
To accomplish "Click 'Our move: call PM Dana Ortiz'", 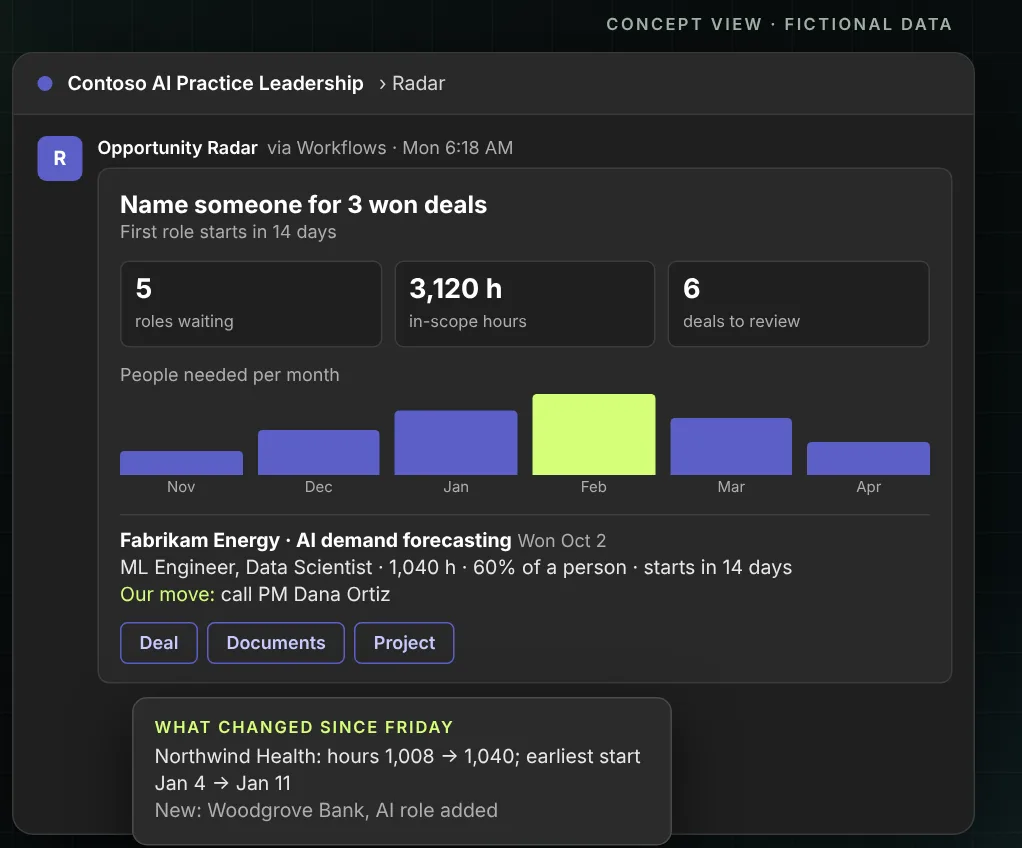I will (256, 594).
